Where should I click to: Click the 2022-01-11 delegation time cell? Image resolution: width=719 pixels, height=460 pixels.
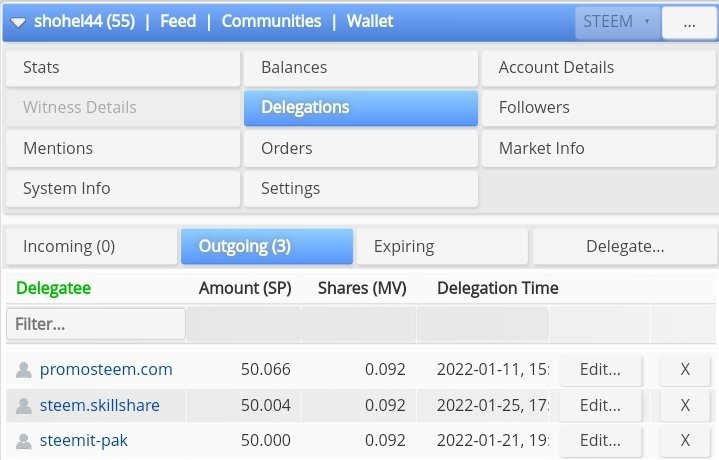(493, 369)
